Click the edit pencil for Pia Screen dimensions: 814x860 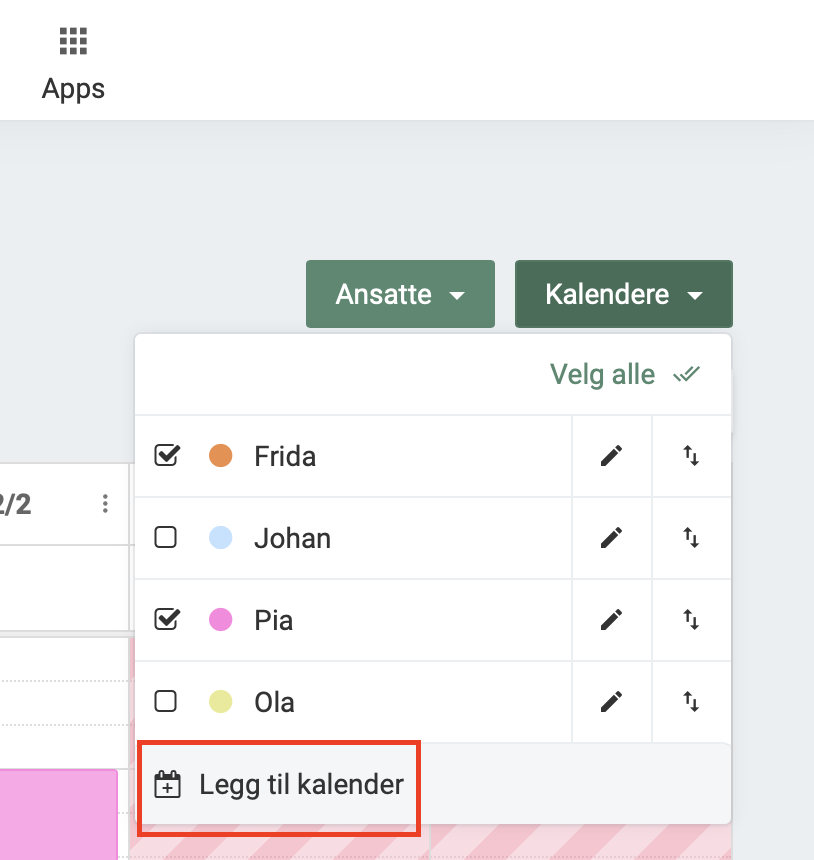pos(611,620)
